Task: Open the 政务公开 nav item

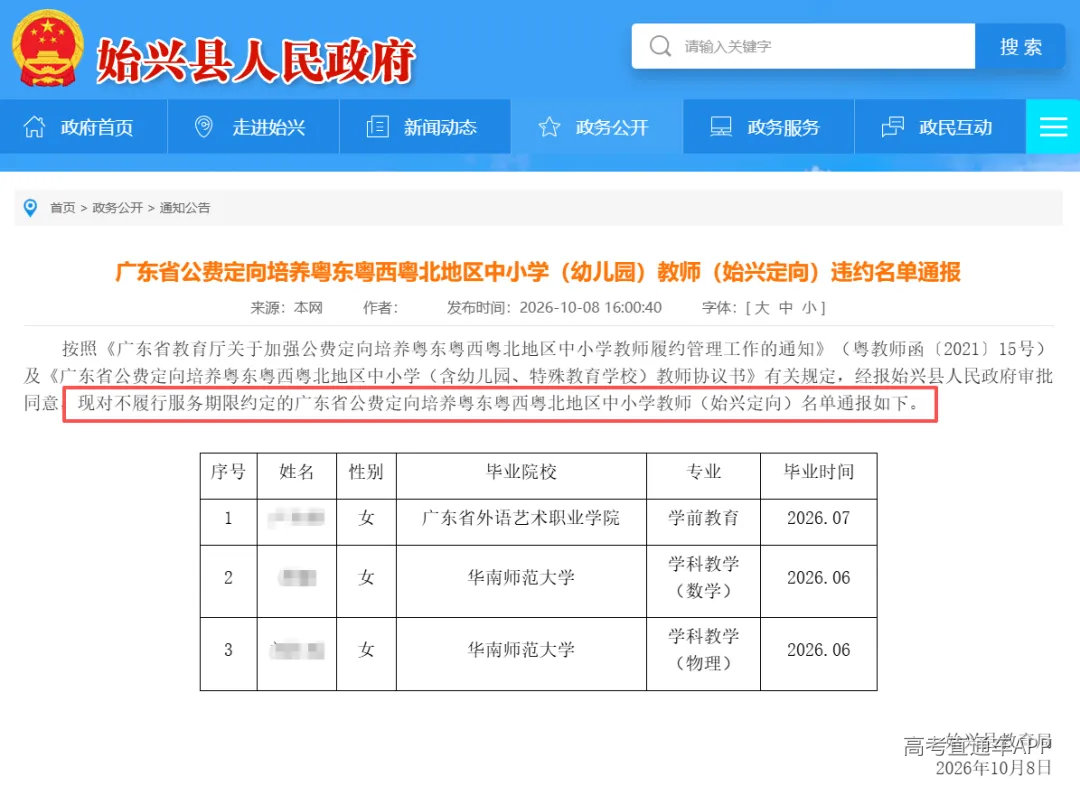Action: (x=596, y=127)
